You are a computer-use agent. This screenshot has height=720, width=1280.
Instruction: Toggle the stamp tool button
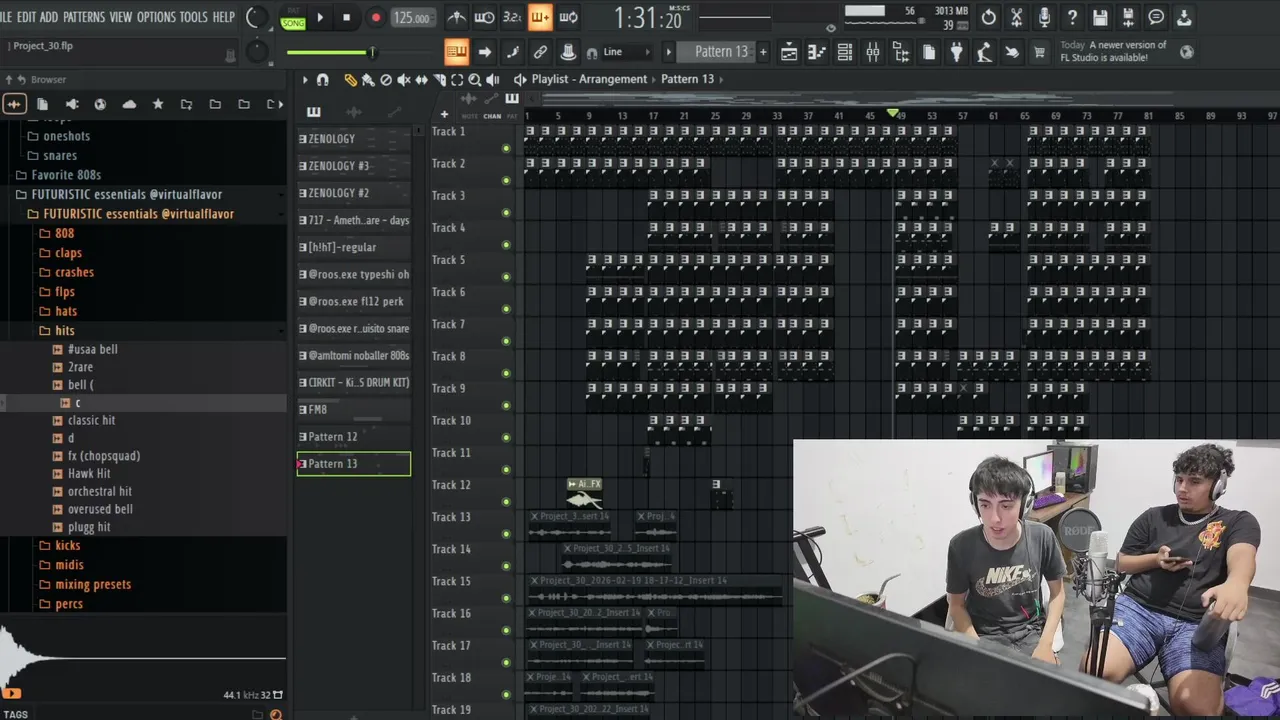point(568,52)
